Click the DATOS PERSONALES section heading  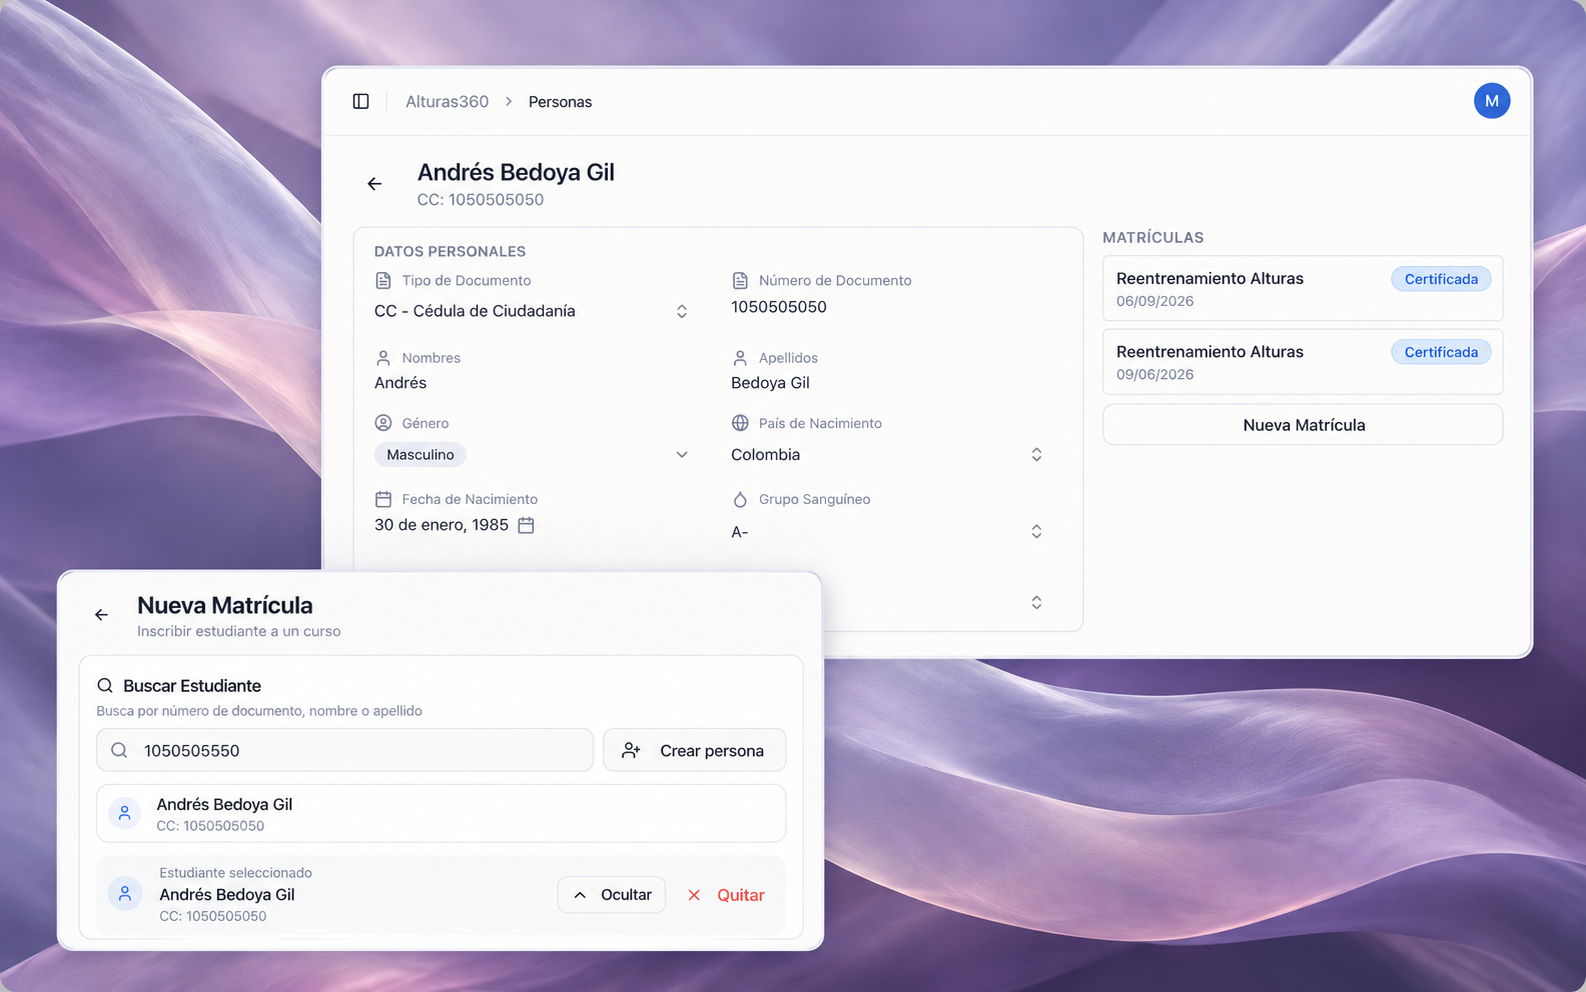(x=450, y=252)
